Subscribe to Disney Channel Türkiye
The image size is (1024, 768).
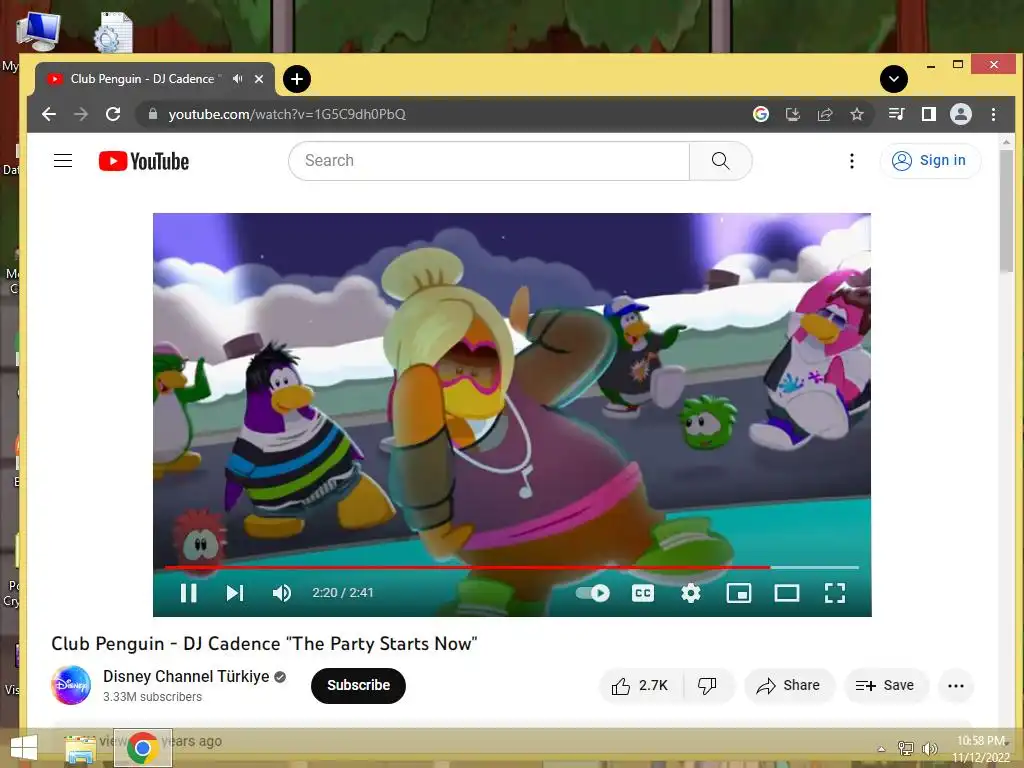pos(358,685)
